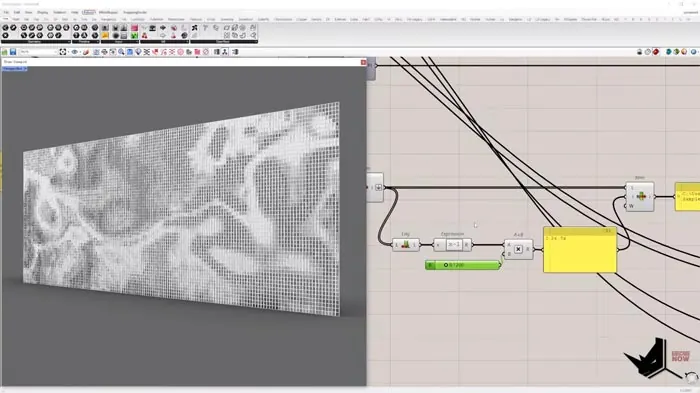This screenshot has width=700, height=393.
Task: Open the File menu
Action: click(6, 13)
